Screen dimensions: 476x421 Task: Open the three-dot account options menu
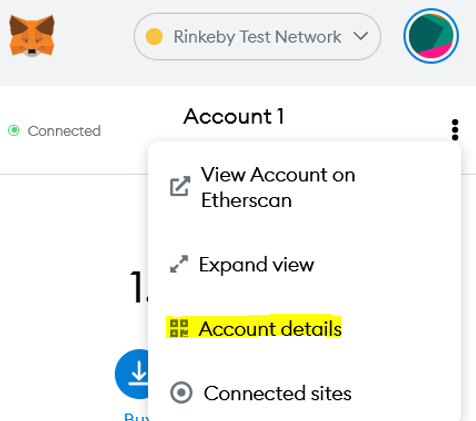pos(455,130)
